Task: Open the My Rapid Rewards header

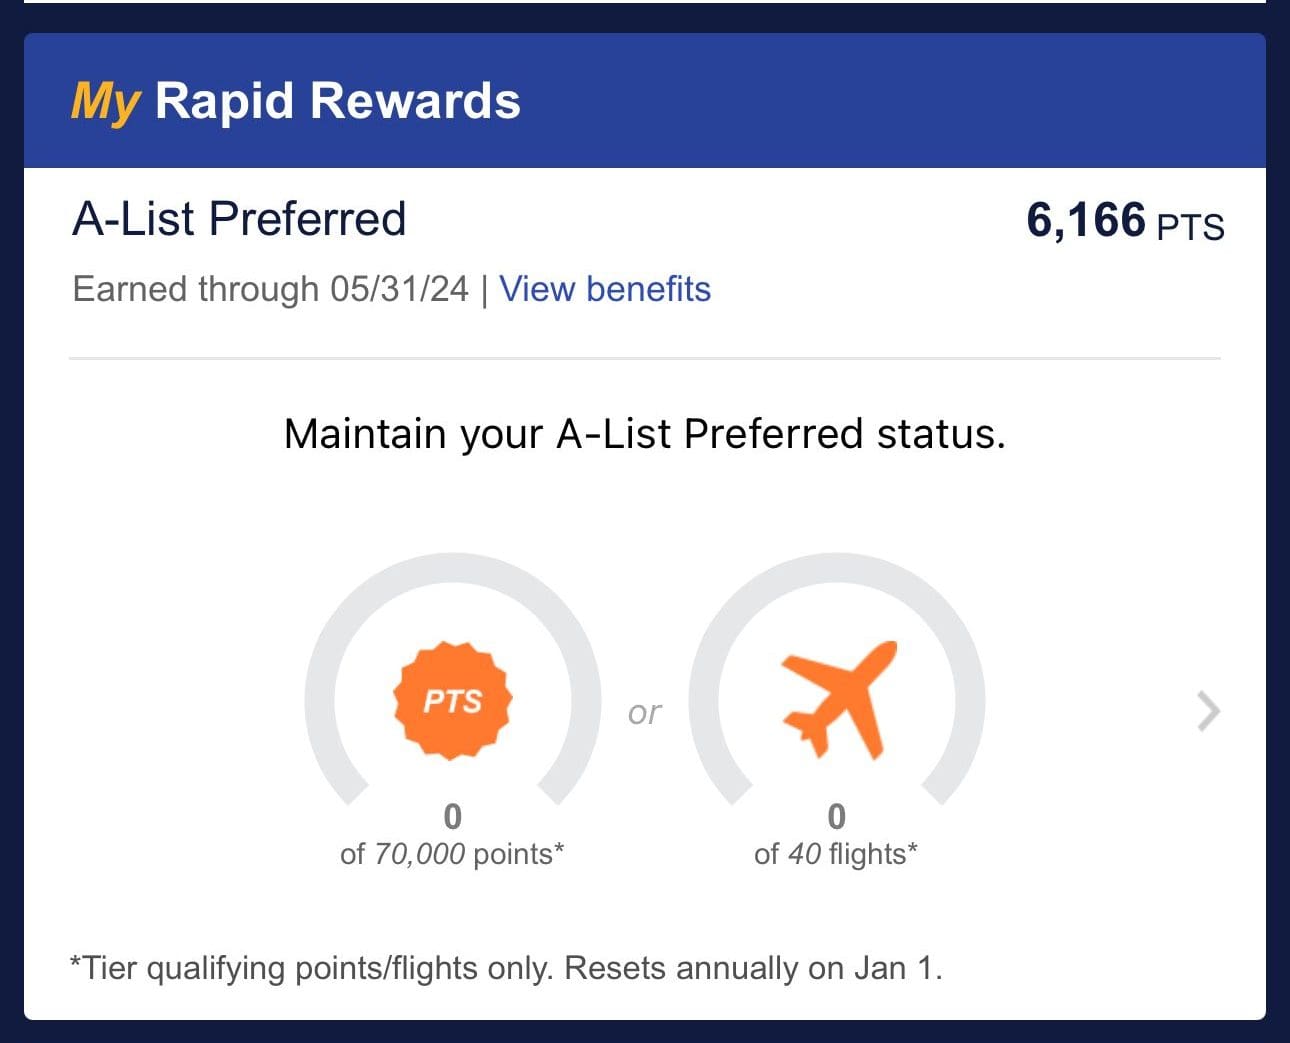Action: 295,99
